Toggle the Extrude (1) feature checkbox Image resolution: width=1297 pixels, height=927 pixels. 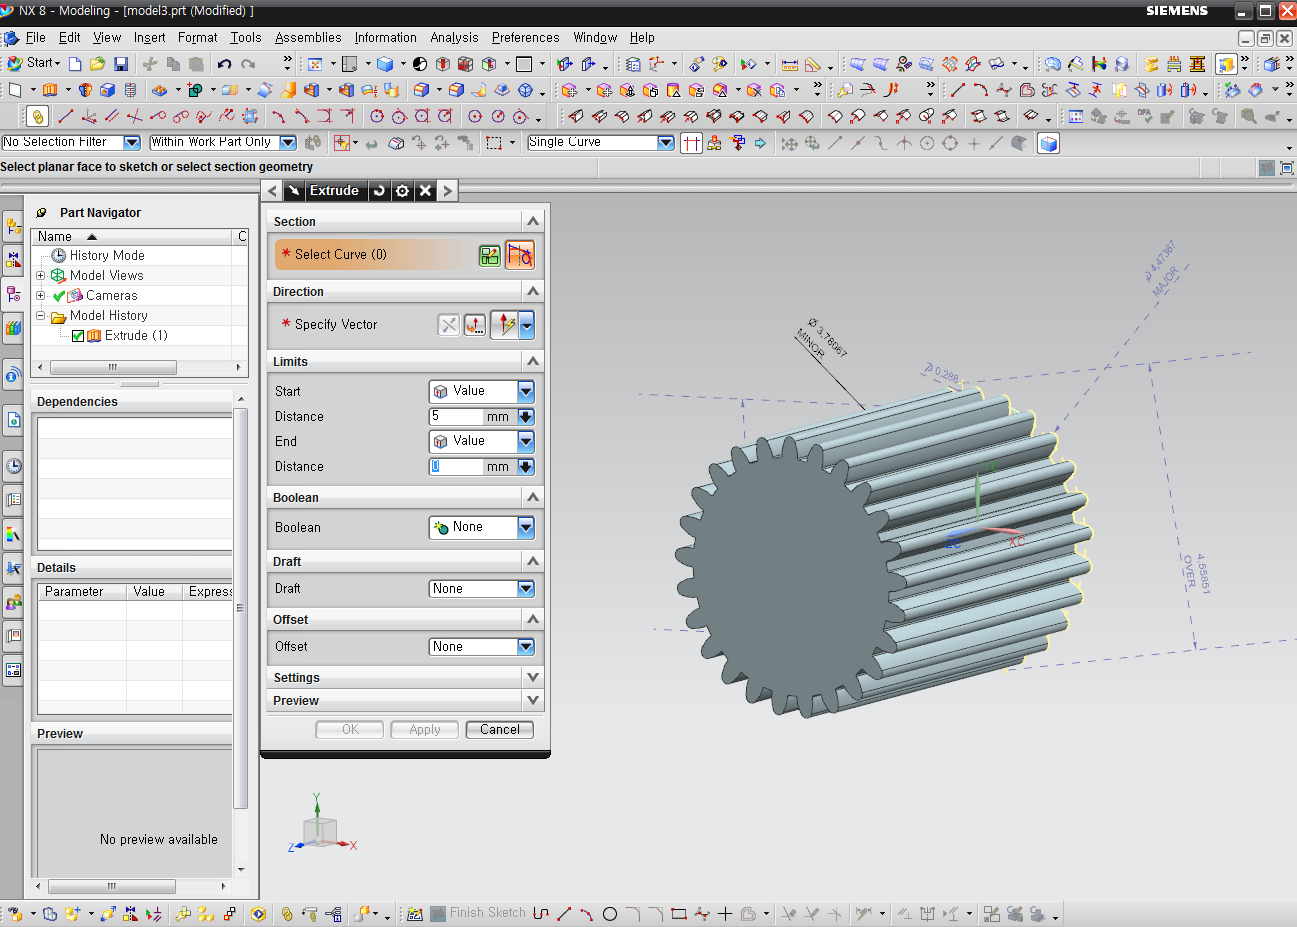click(x=78, y=336)
